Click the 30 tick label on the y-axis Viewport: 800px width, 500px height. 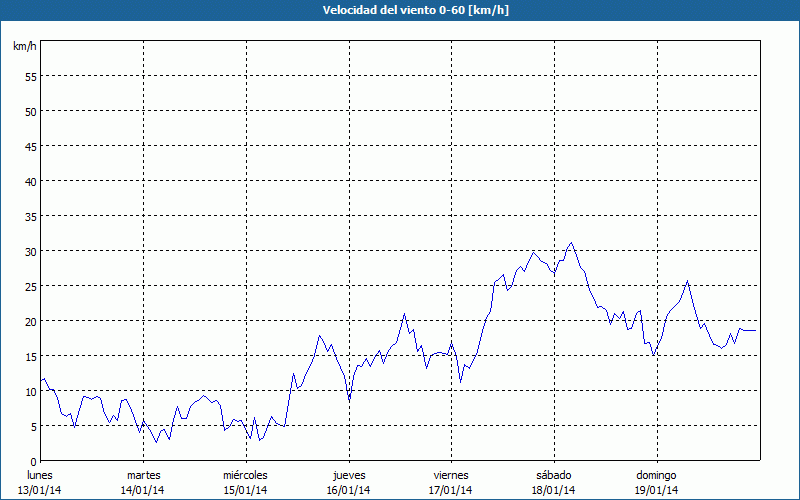(30, 251)
